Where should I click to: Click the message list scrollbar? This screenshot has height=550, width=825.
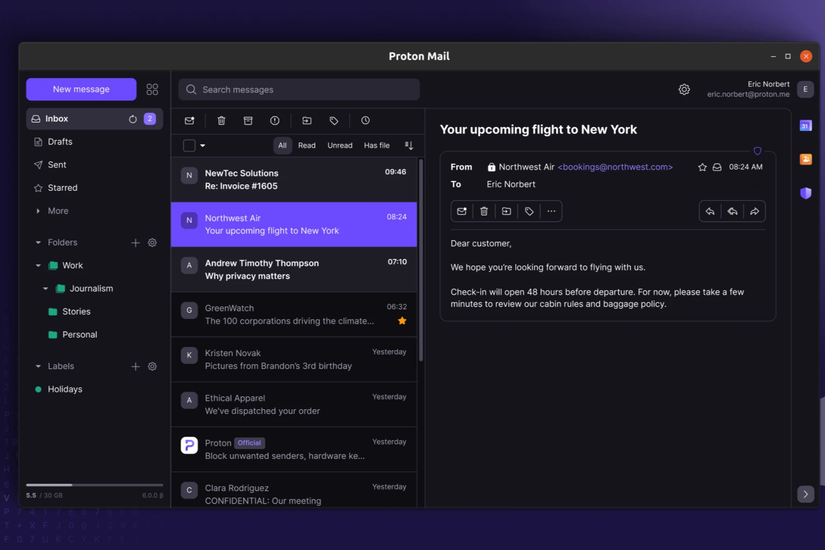(421, 260)
